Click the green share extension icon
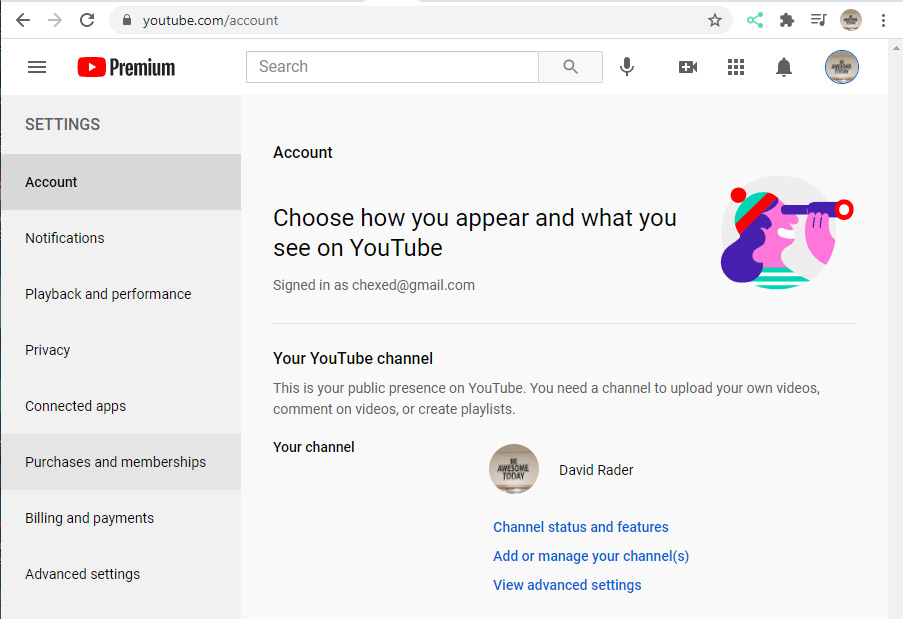 tap(754, 21)
